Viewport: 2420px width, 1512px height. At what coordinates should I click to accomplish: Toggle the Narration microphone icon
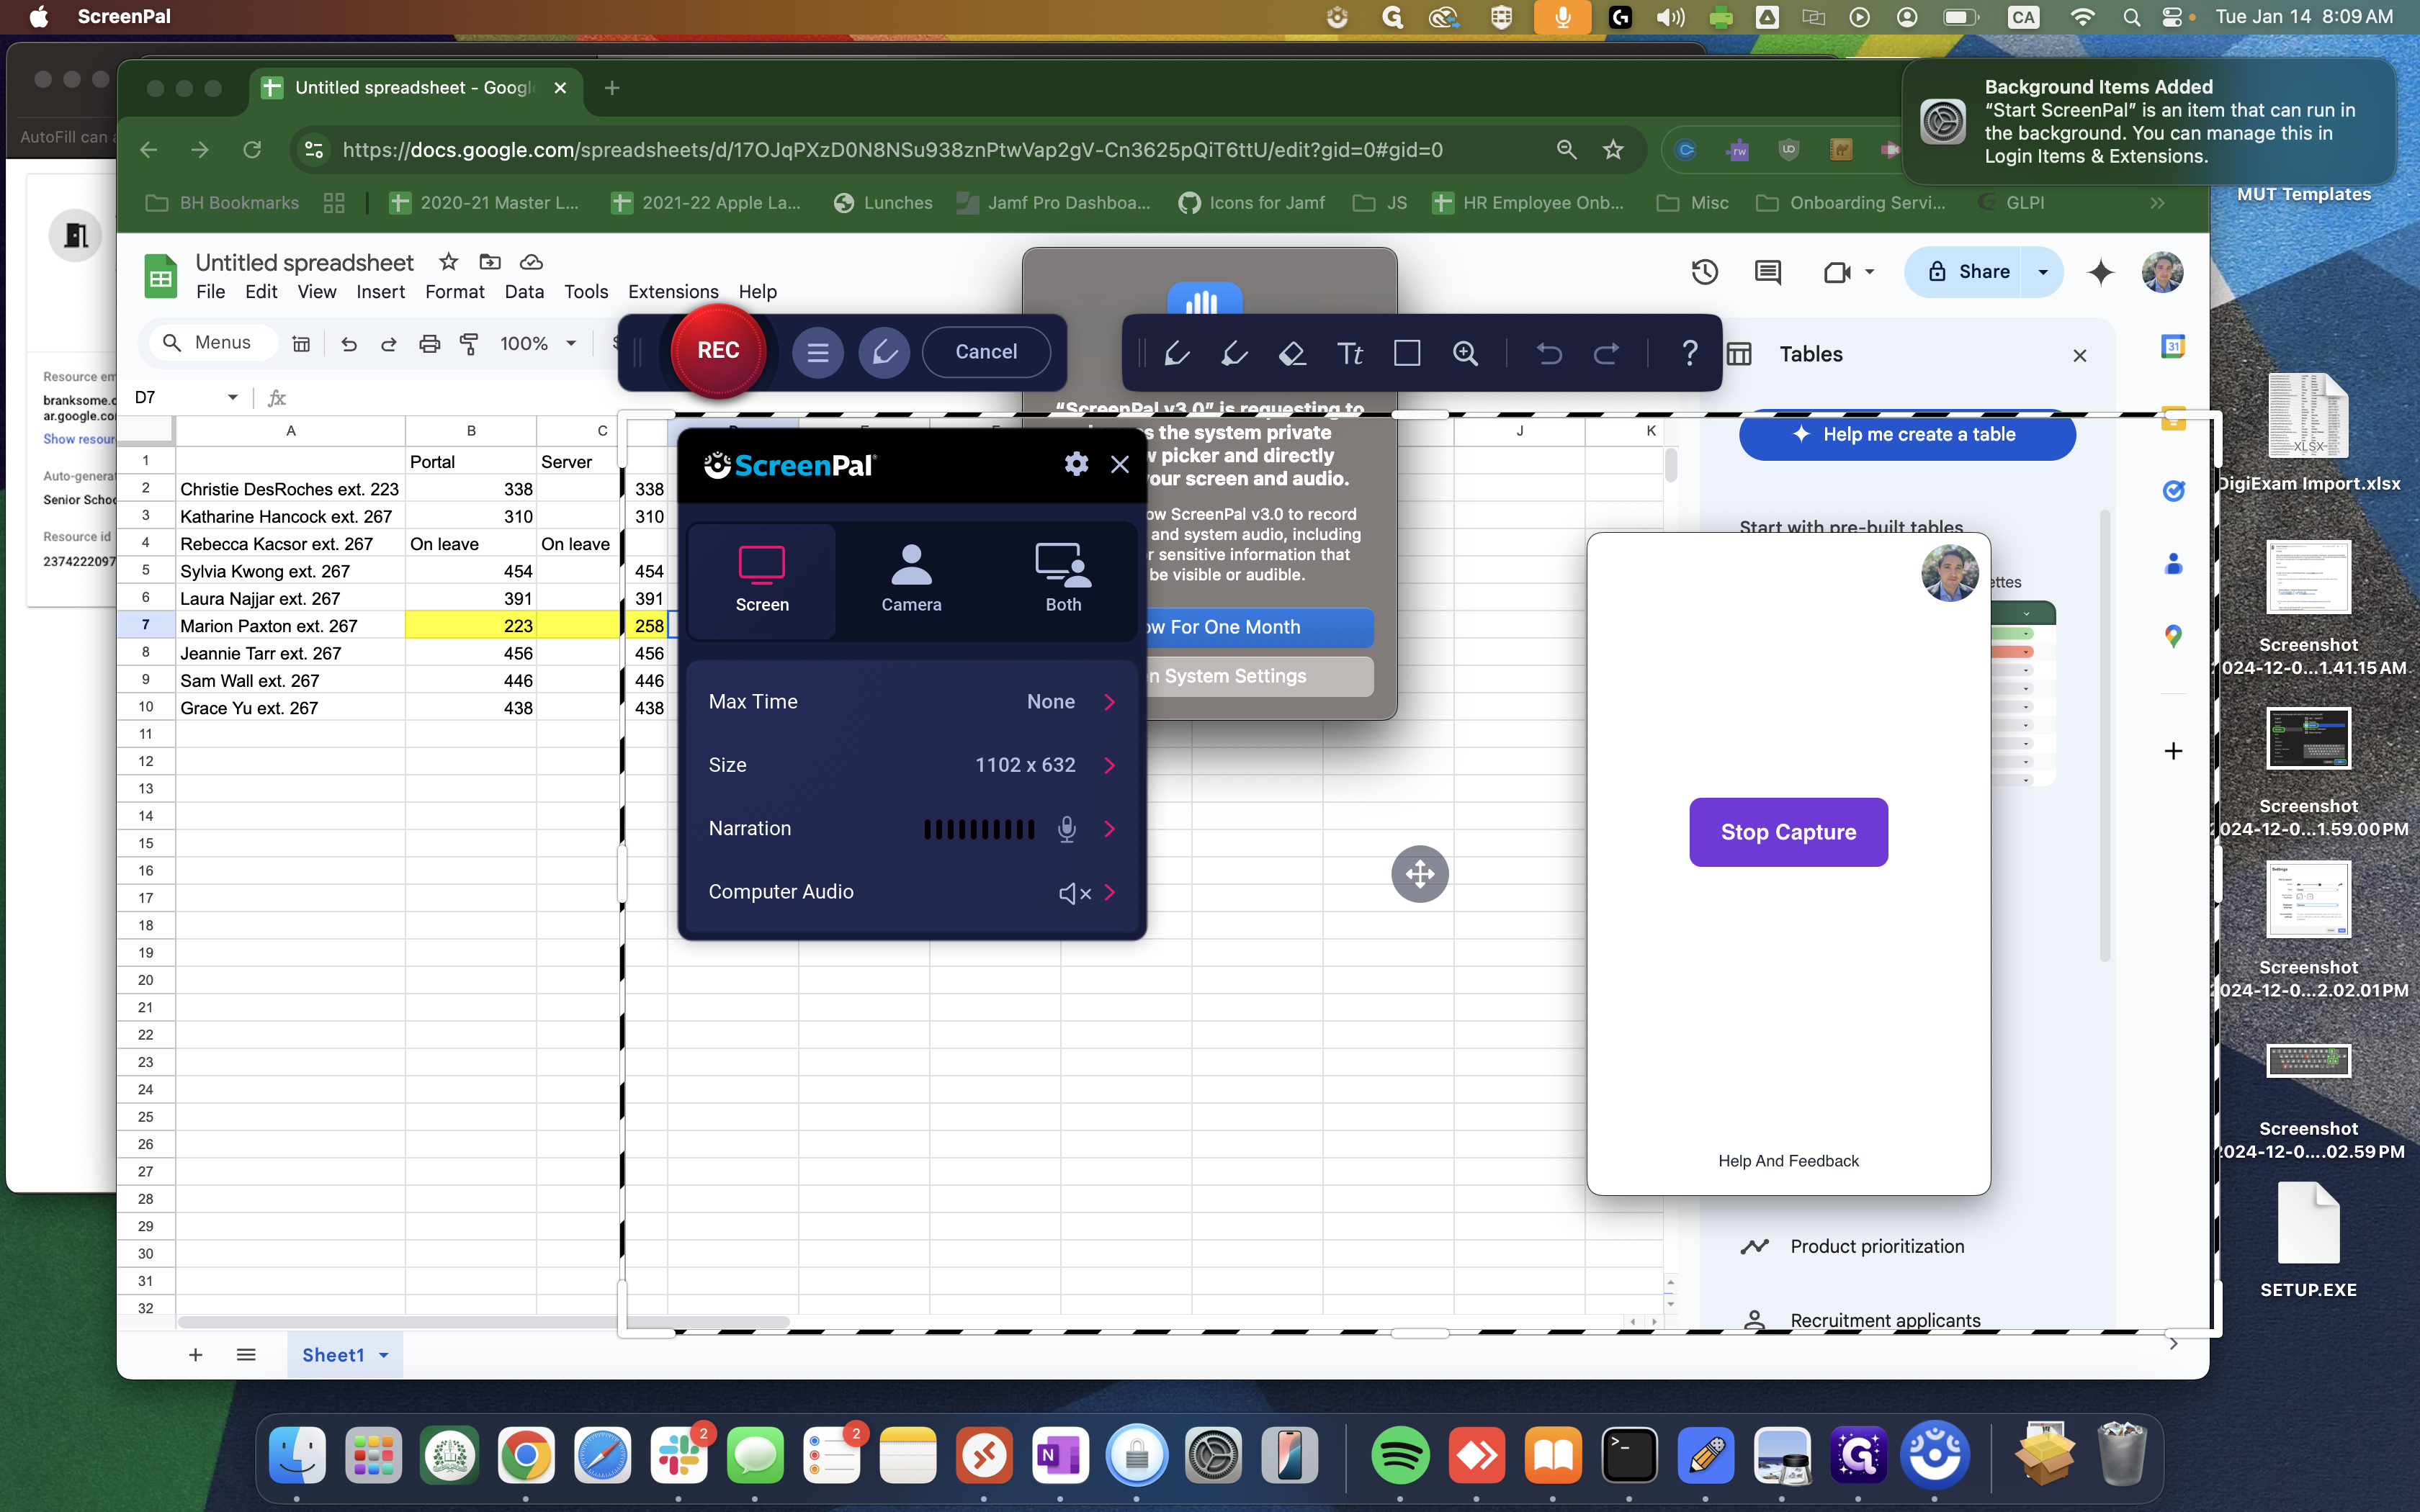point(1067,829)
